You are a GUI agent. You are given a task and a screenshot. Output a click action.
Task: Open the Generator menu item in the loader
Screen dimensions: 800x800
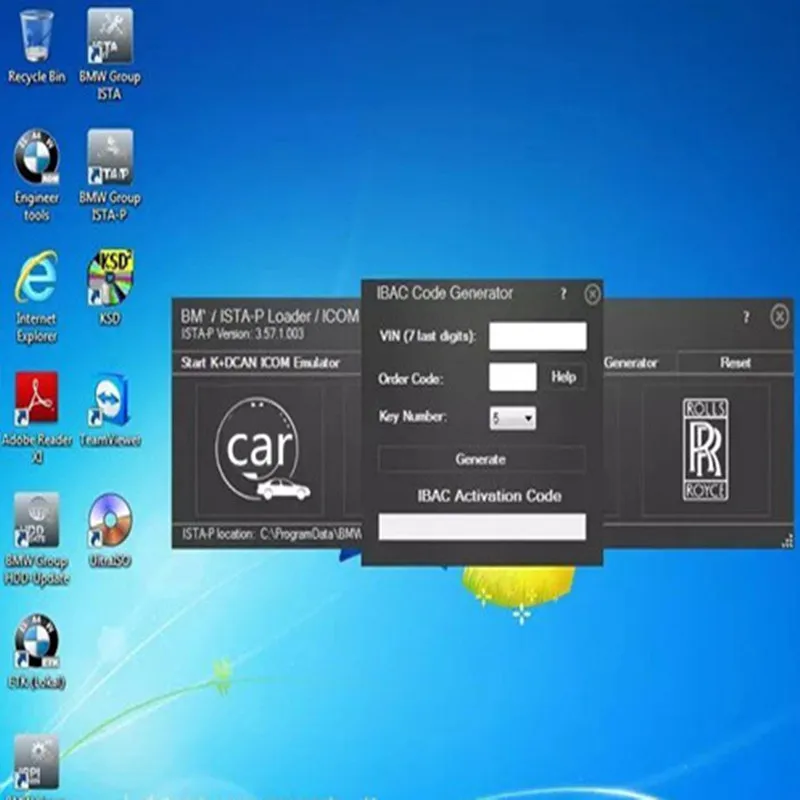coord(631,363)
